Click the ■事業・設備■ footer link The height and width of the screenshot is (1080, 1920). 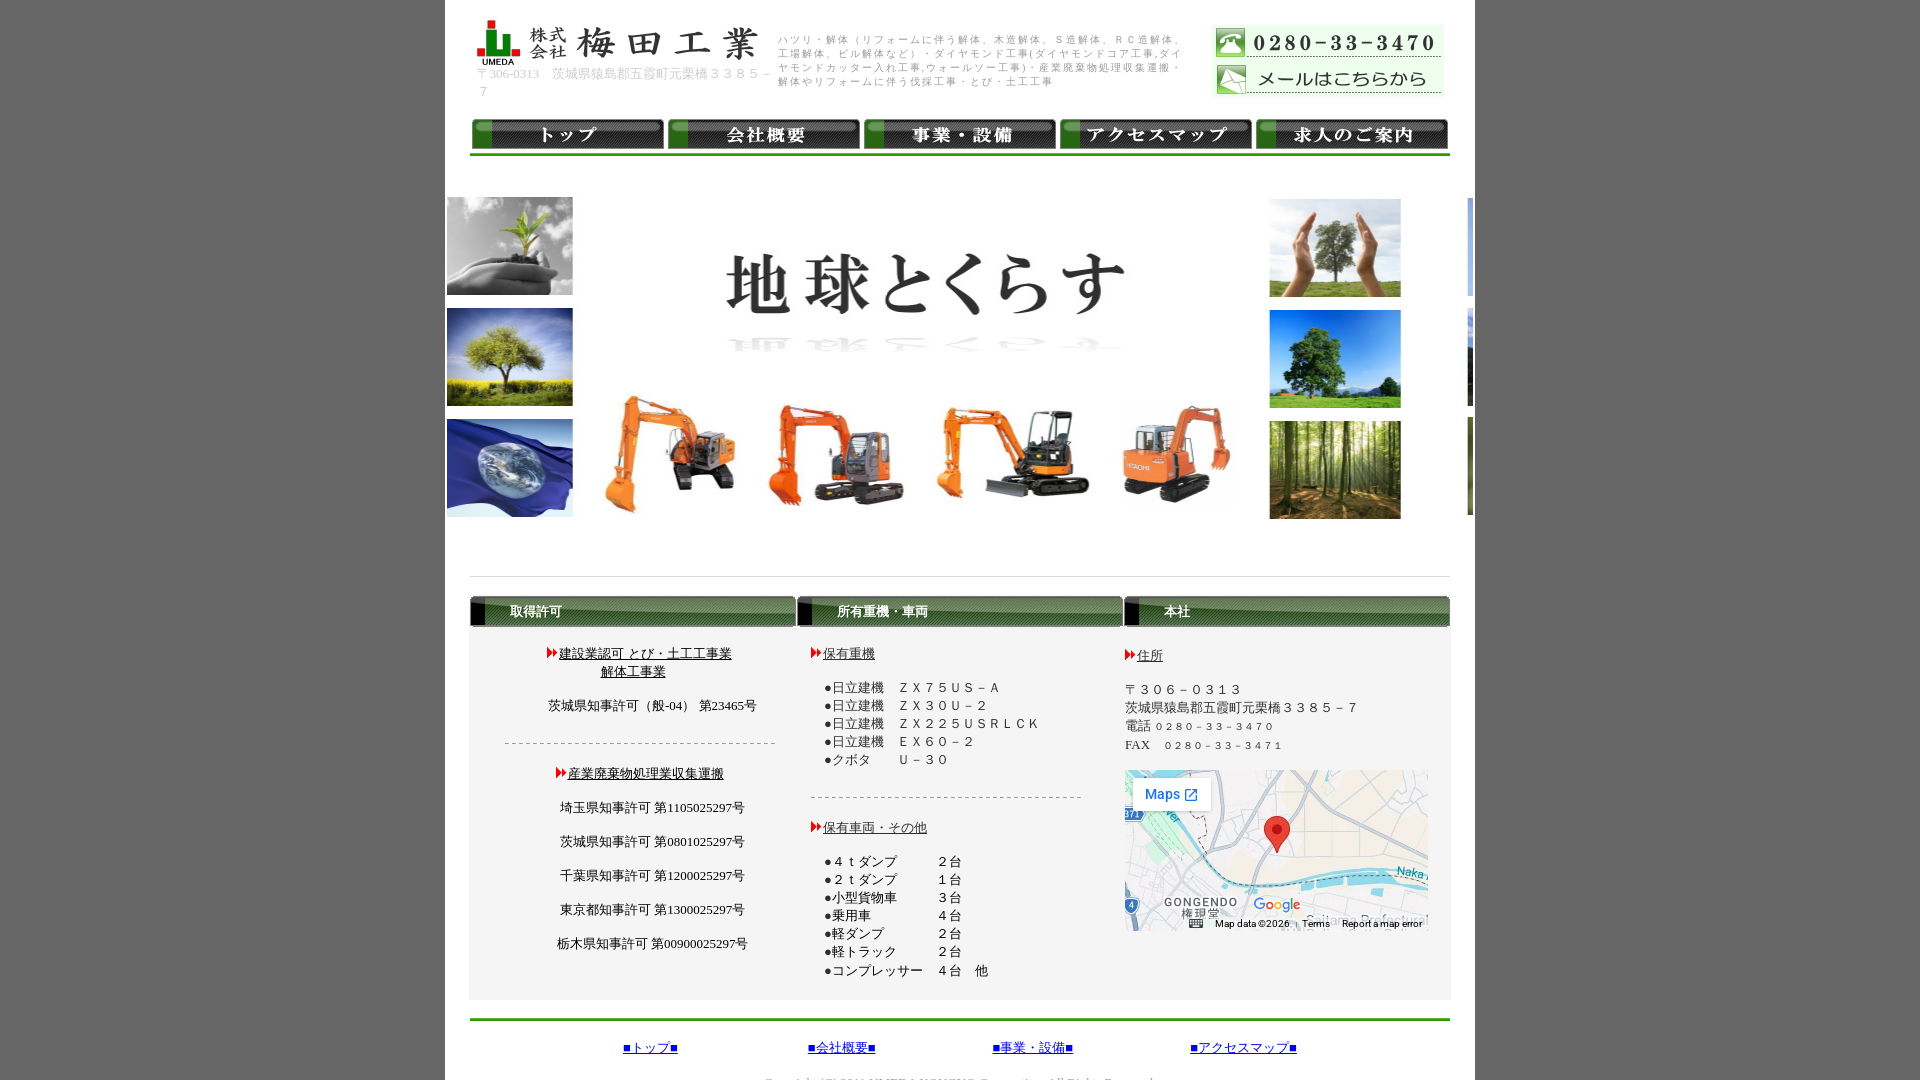point(1033,1048)
